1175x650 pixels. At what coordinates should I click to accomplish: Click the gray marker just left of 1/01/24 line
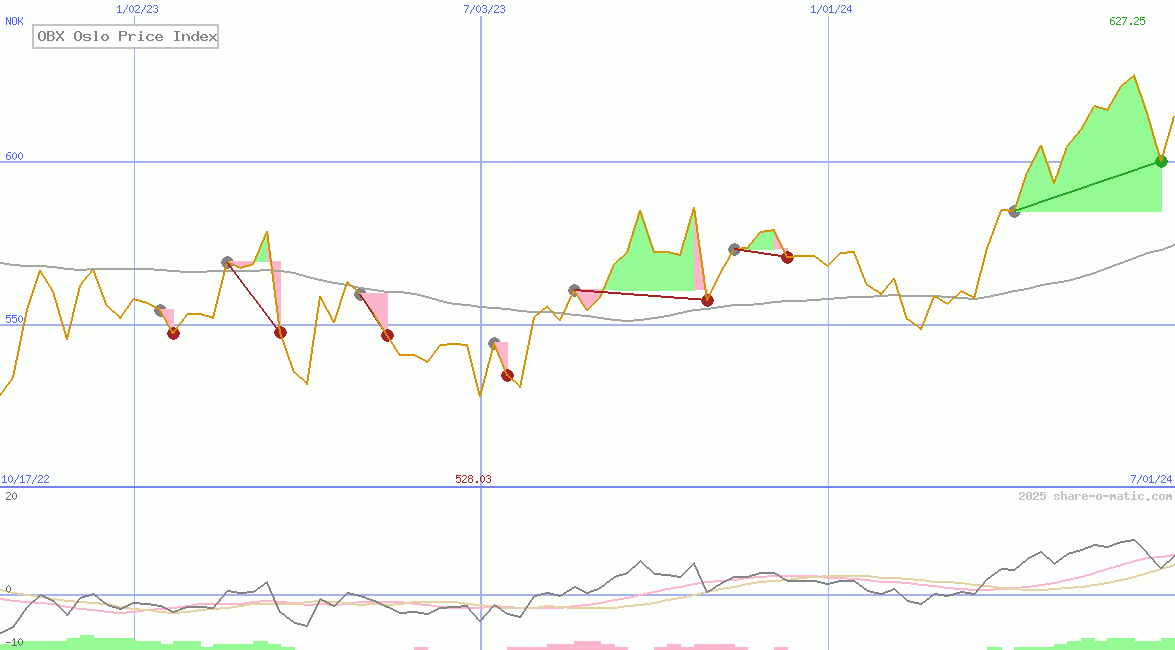(x=734, y=249)
